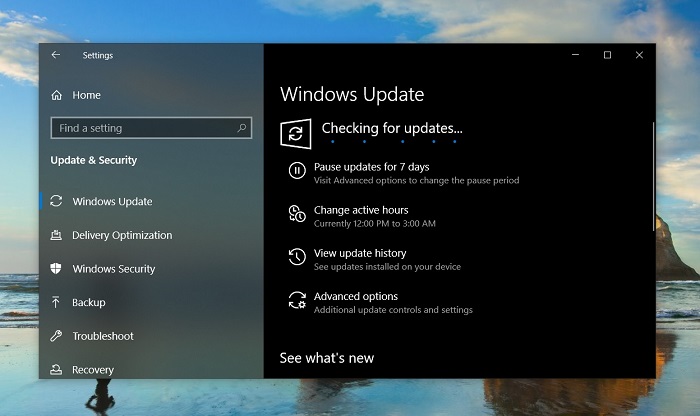Click 'Currently 12:00 PM to 3:00 AM' text

click(x=375, y=224)
